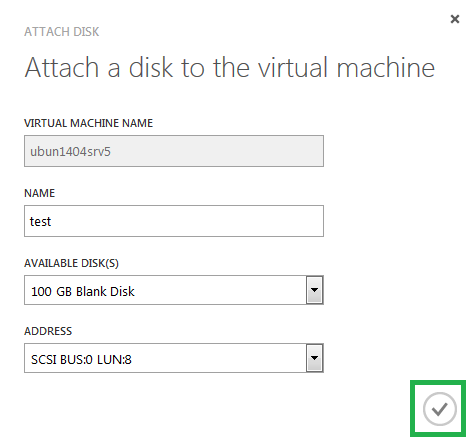Click the SCSI BUS:0 LUN:8 combo box
This screenshot has width=466, height=437.
(174, 358)
